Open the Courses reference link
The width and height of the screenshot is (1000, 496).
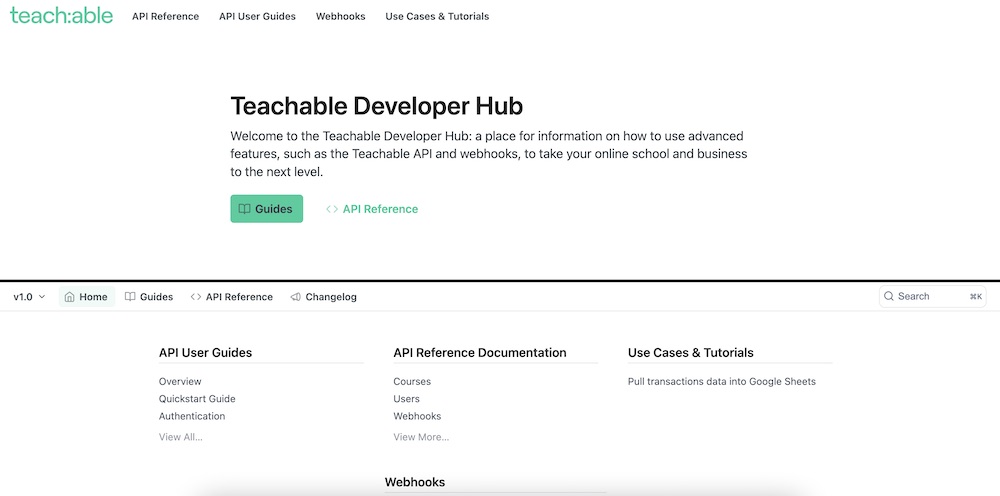pos(412,381)
